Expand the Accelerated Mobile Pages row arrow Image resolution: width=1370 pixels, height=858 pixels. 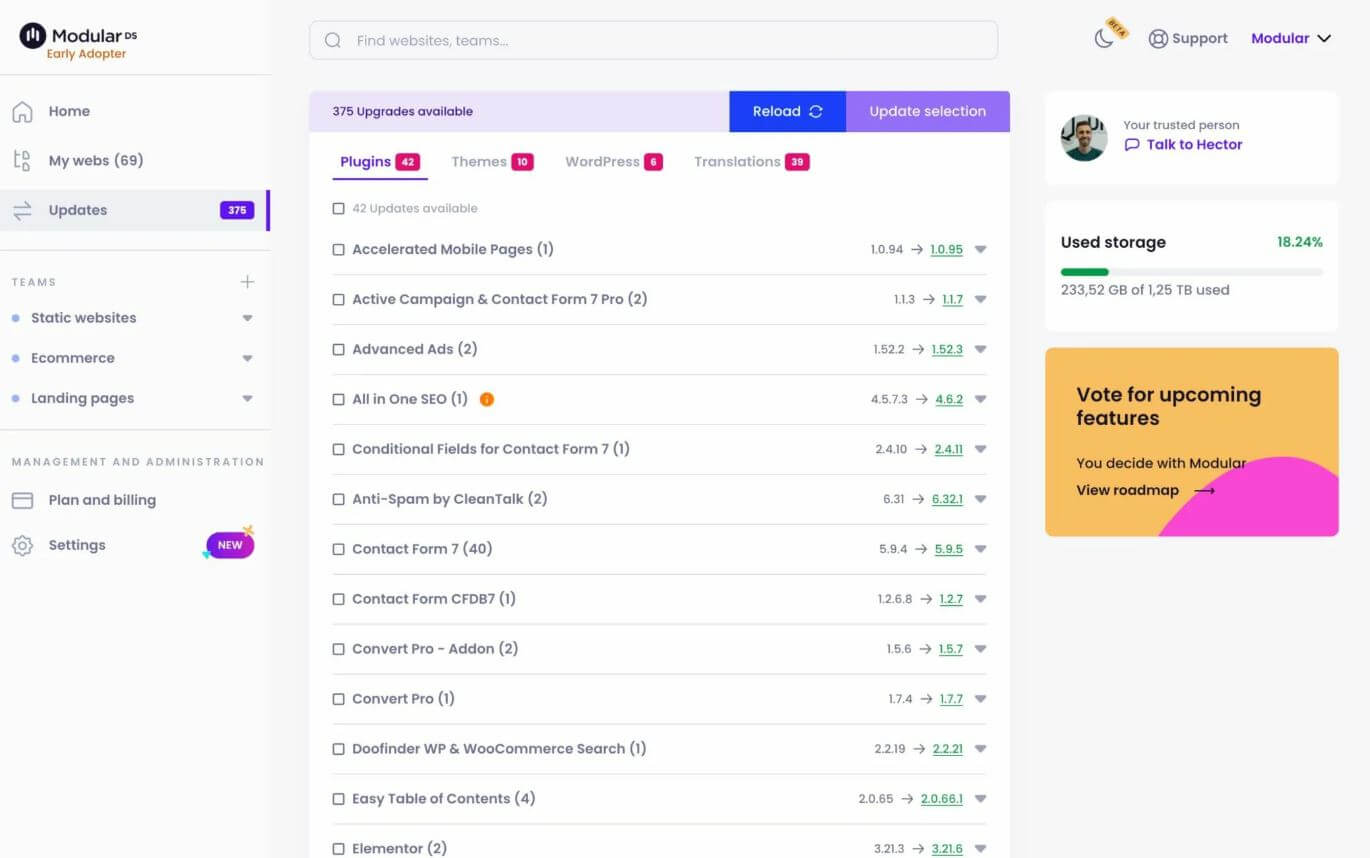click(x=980, y=249)
